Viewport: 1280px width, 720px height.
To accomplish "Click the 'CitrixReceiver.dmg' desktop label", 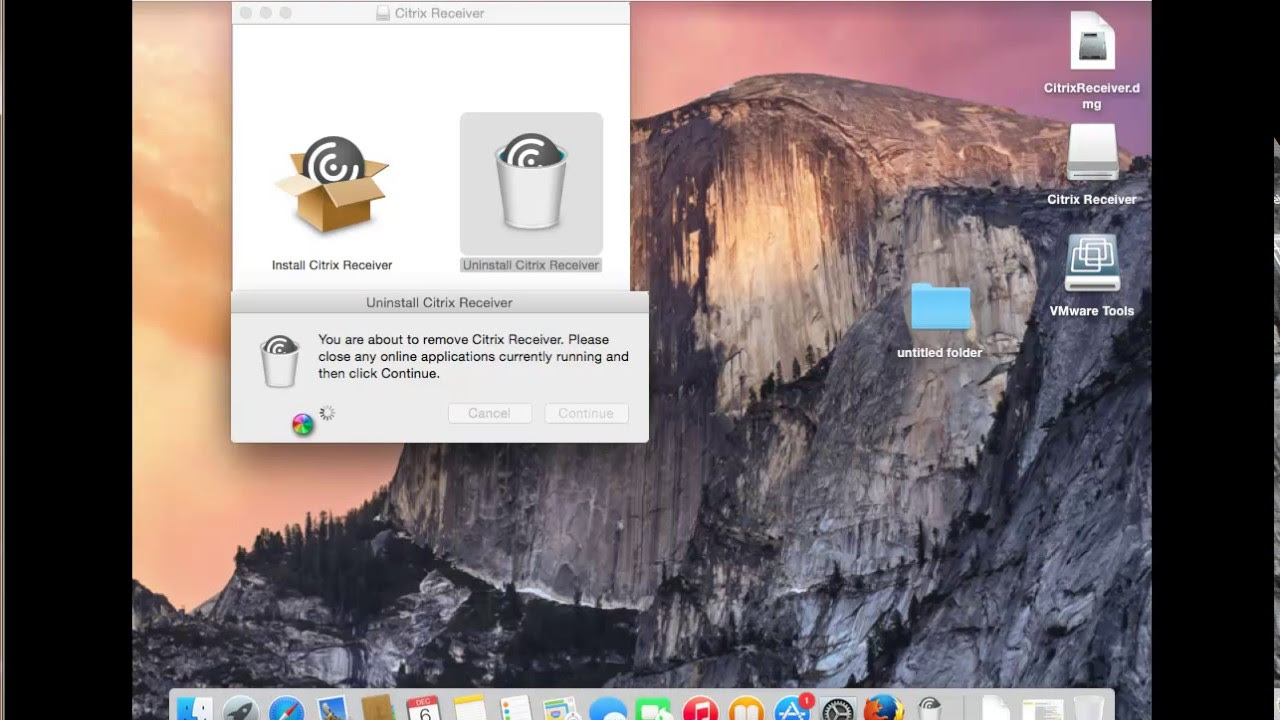I will point(1092,96).
